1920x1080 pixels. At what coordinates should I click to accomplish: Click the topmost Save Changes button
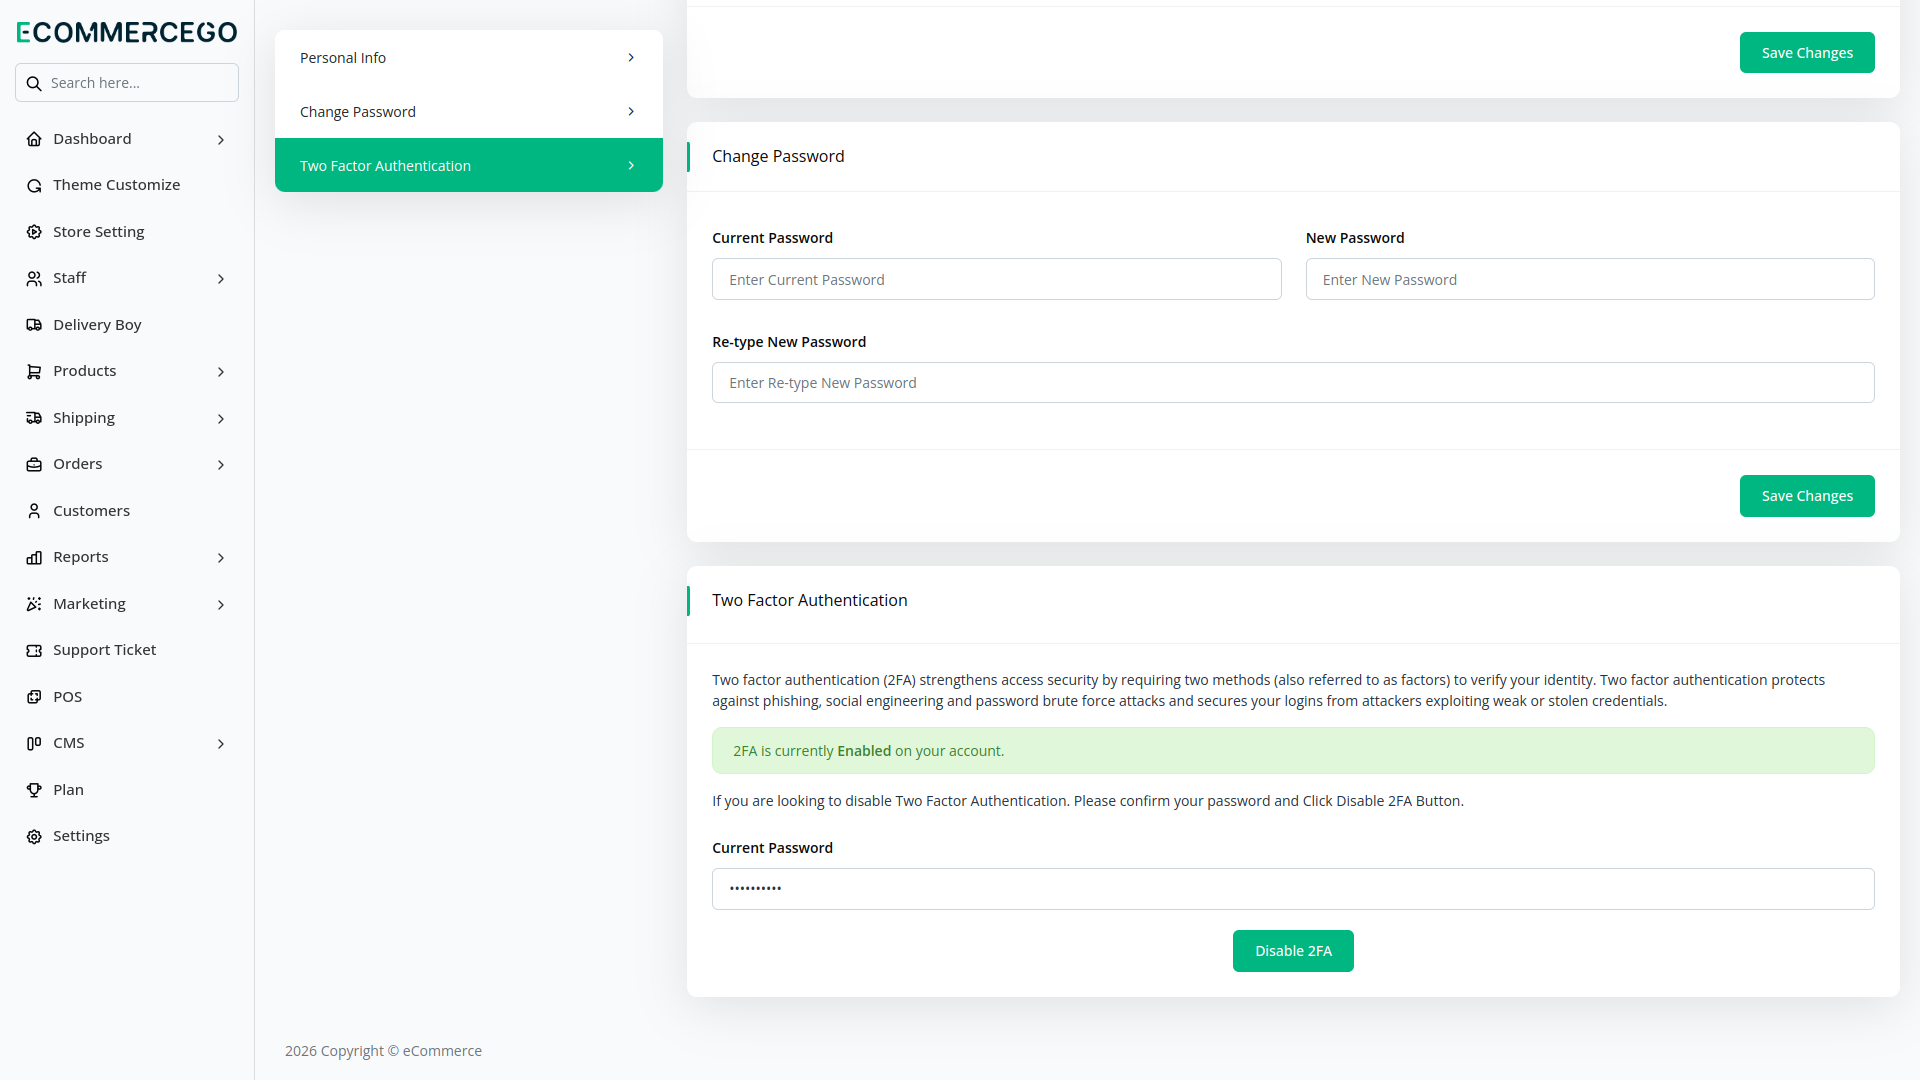(x=1807, y=53)
